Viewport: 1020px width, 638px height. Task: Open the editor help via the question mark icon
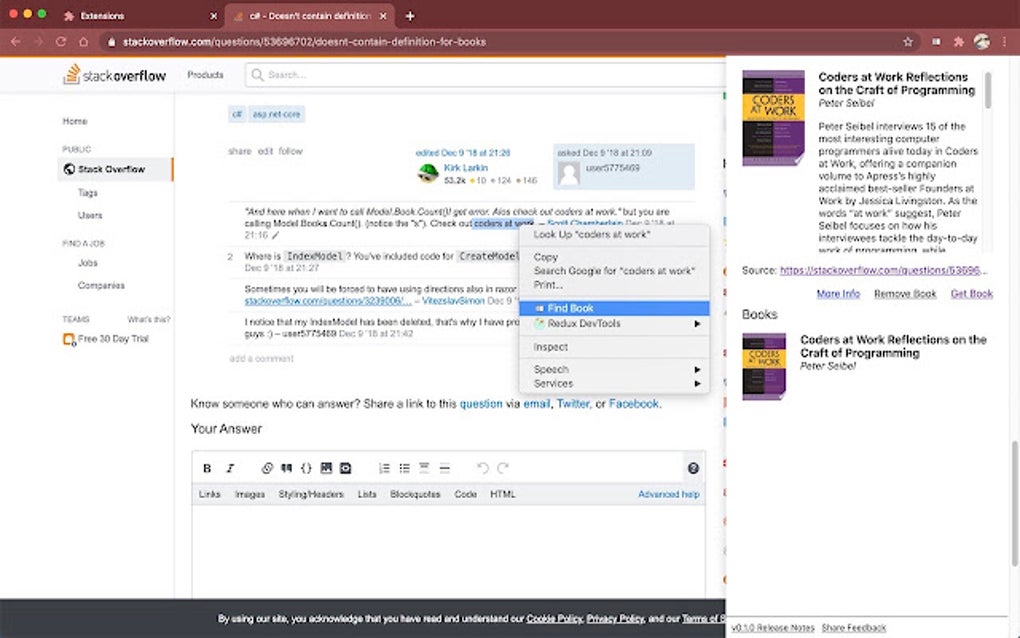click(694, 468)
